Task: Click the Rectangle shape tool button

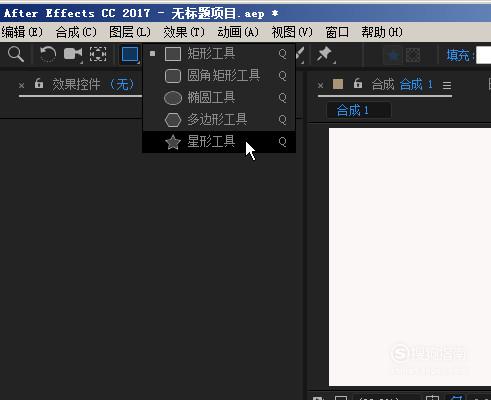Action: click(x=130, y=54)
